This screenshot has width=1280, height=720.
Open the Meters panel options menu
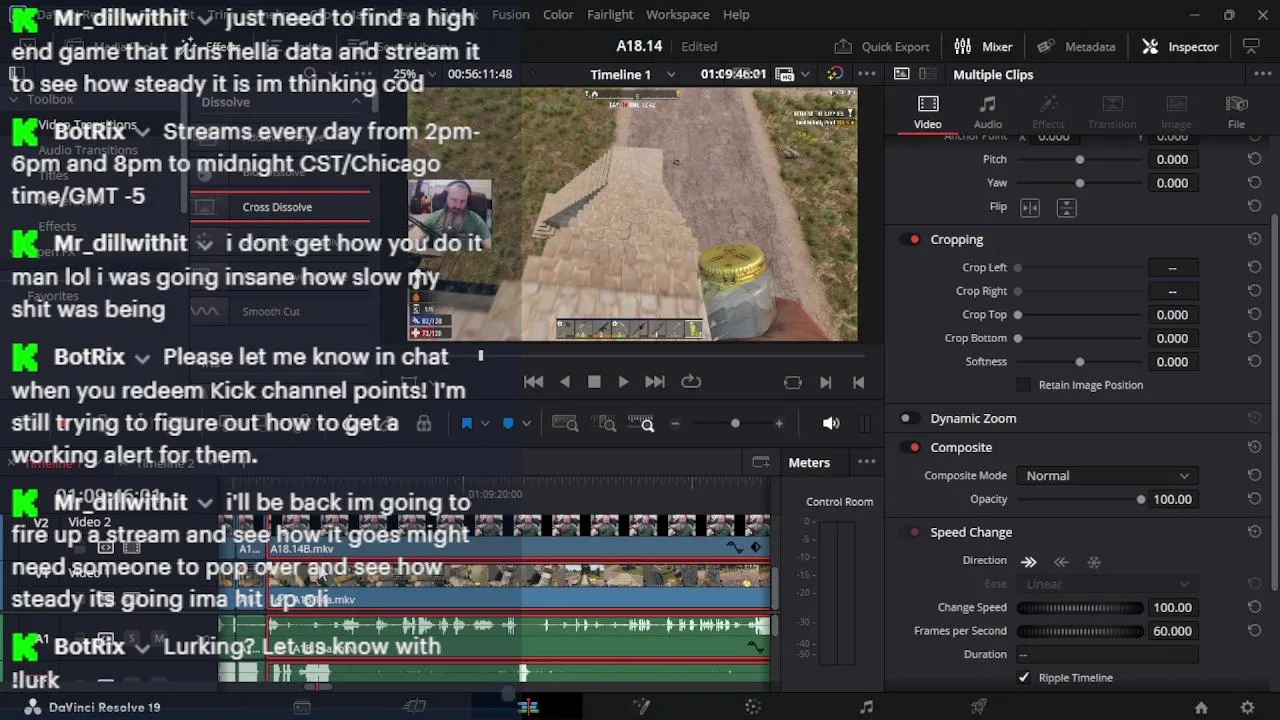click(x=867, y=462)
